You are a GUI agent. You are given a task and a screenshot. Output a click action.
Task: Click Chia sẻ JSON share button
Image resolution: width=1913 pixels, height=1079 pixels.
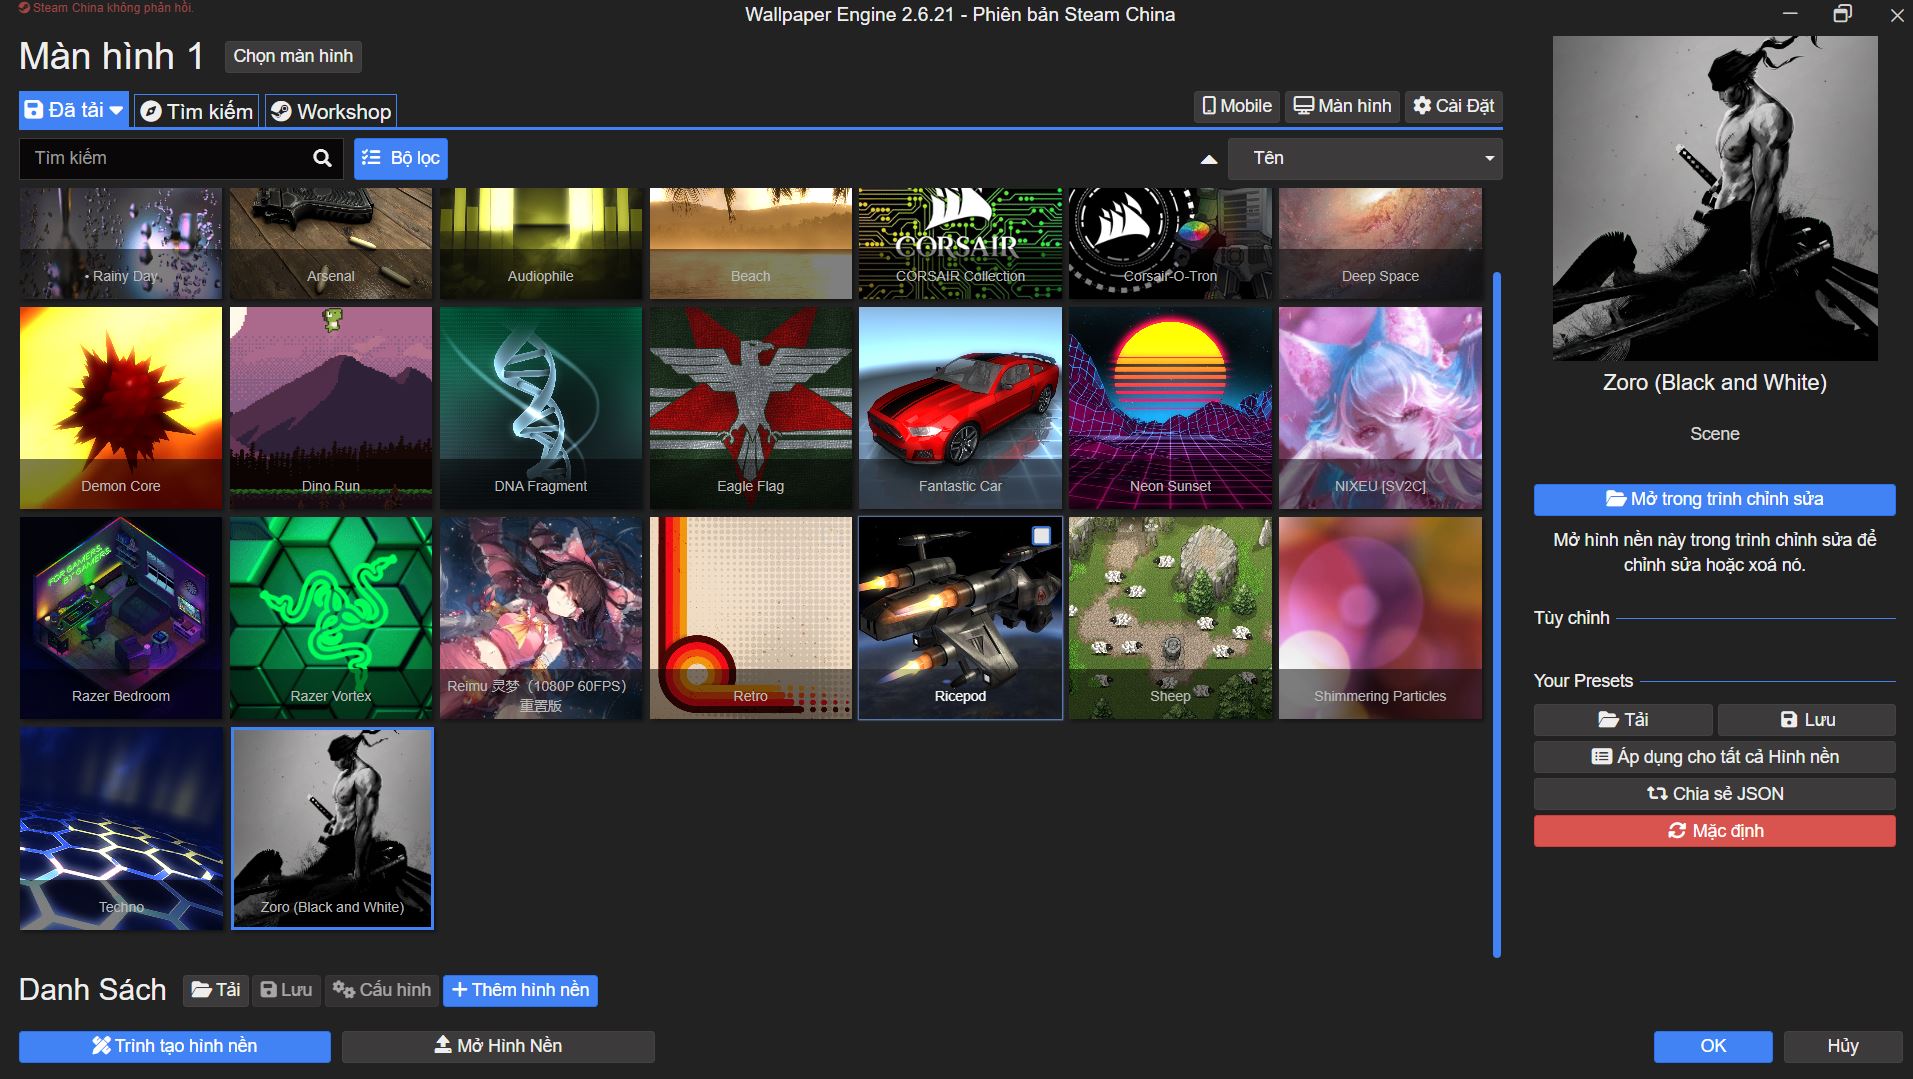point(1714,794)
